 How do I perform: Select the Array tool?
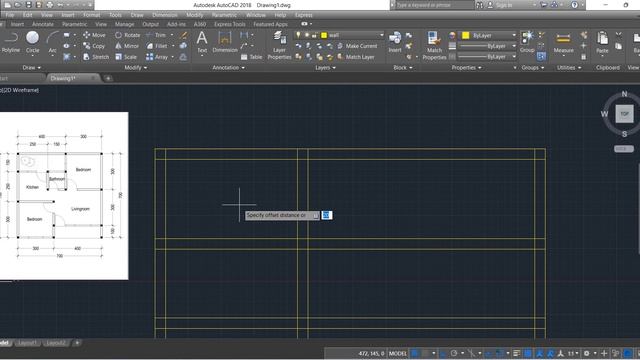157,57
